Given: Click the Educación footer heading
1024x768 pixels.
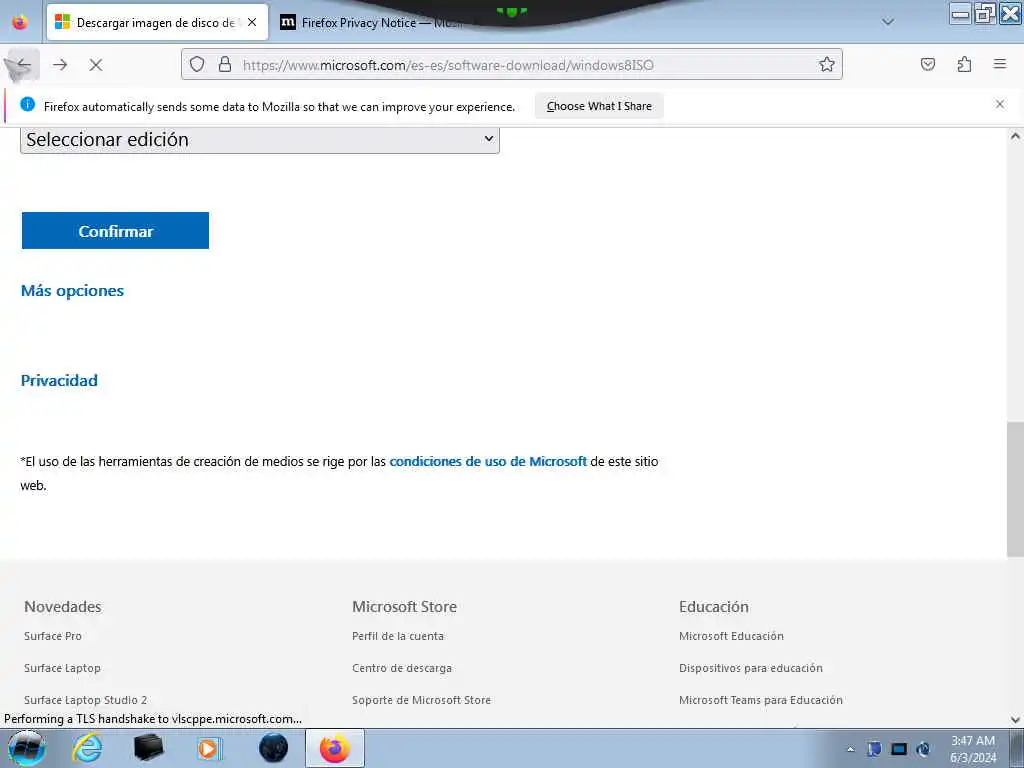Looking at the screenshot, I should pos(714,607).
